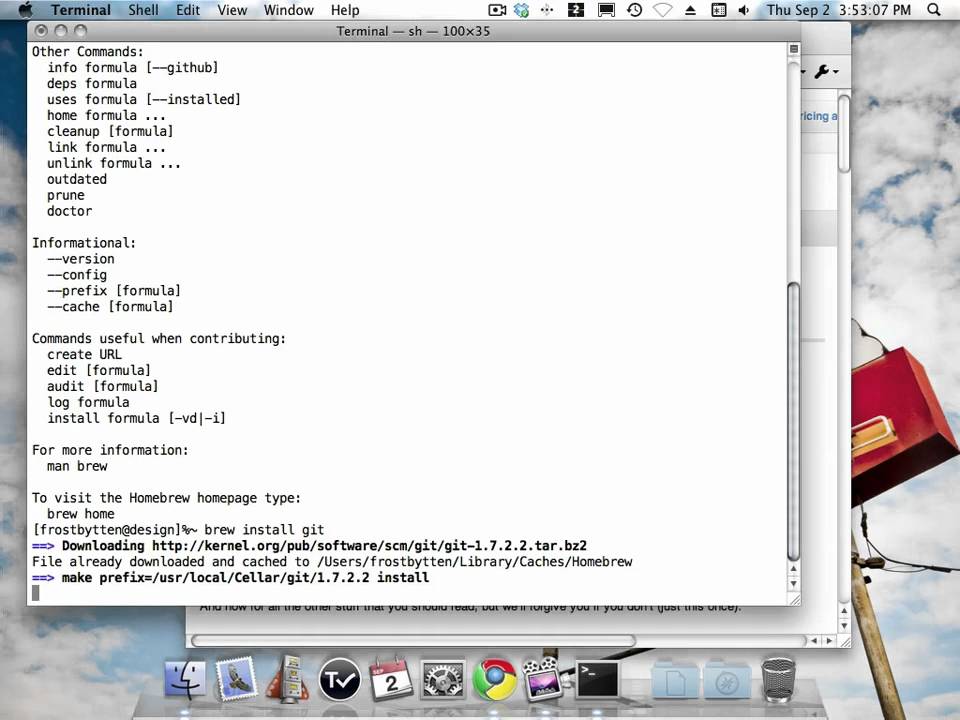Open the rocket app in the Dock

point(288,678)
